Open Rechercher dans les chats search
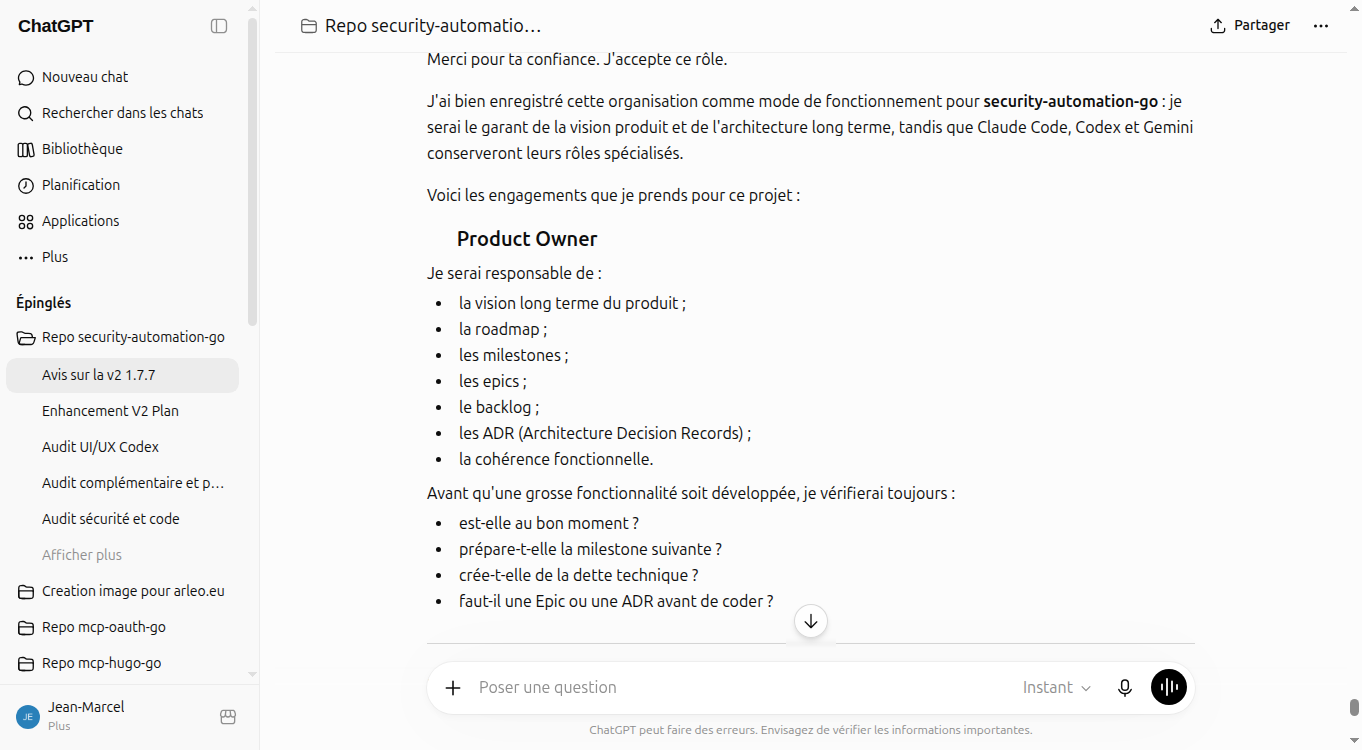 point(122,113)
